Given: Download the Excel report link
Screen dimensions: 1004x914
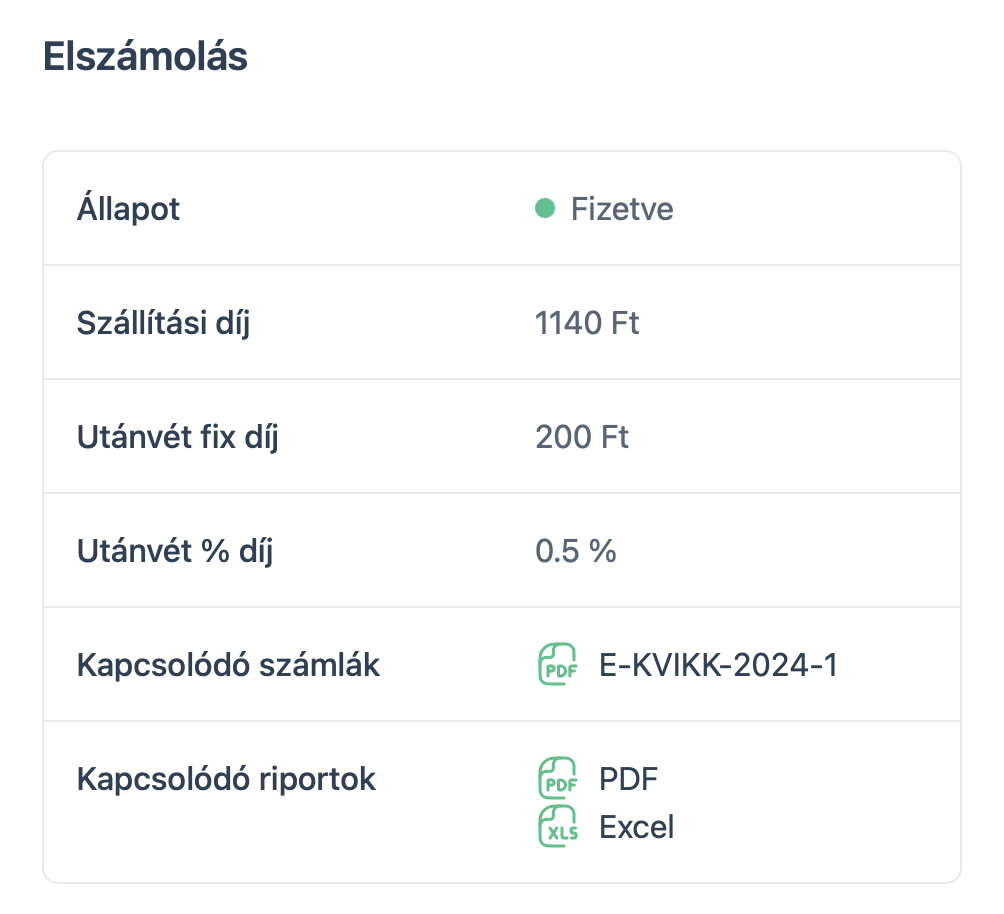Looking at the screenshot, I should click(x=636, y=827).
